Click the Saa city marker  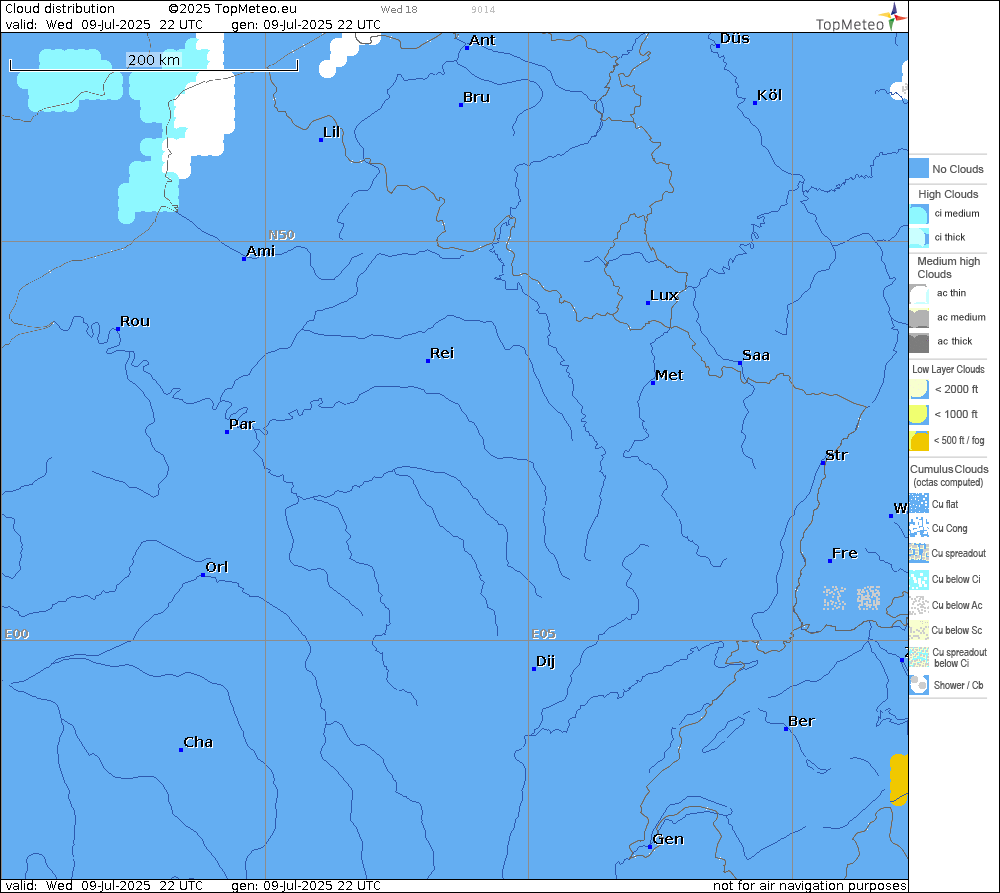(740, 363)
